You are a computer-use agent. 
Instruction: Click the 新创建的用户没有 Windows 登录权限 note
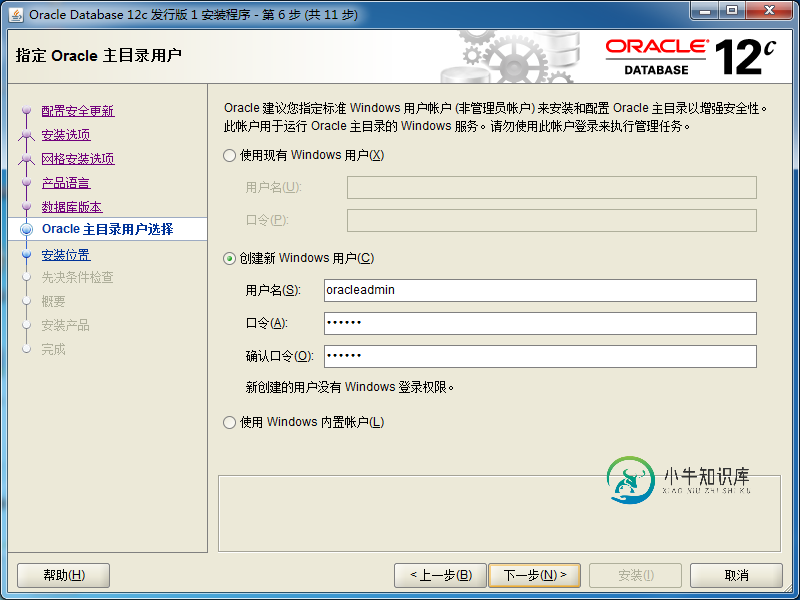pos(349,387)
